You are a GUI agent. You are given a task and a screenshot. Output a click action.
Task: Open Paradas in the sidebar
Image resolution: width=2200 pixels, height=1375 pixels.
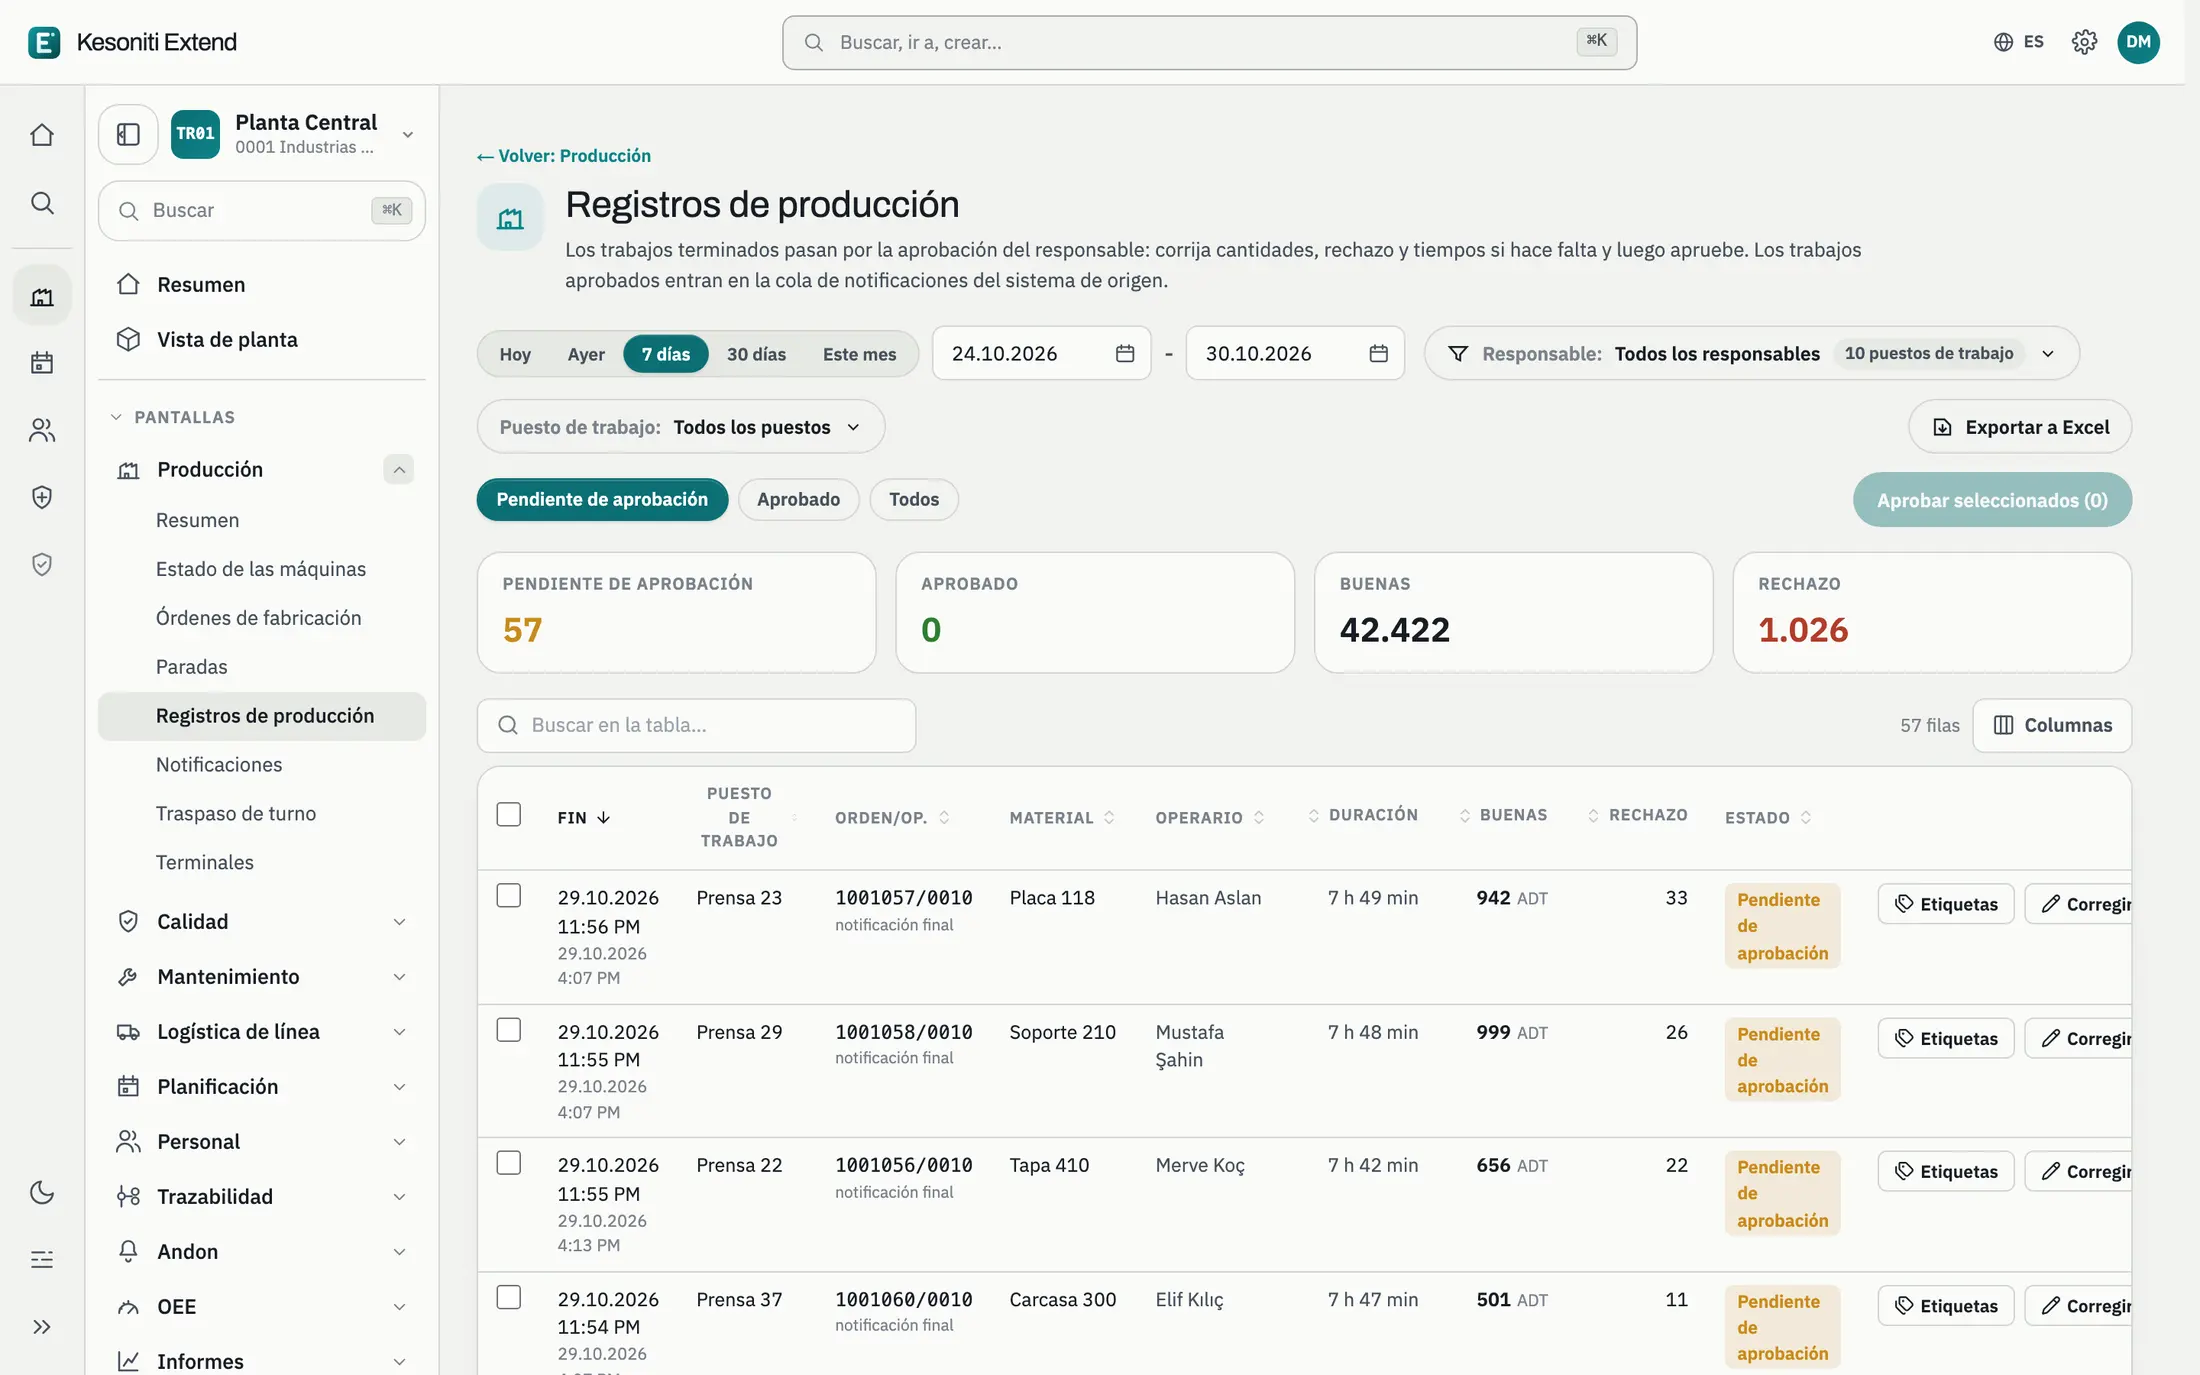point(191,667)
